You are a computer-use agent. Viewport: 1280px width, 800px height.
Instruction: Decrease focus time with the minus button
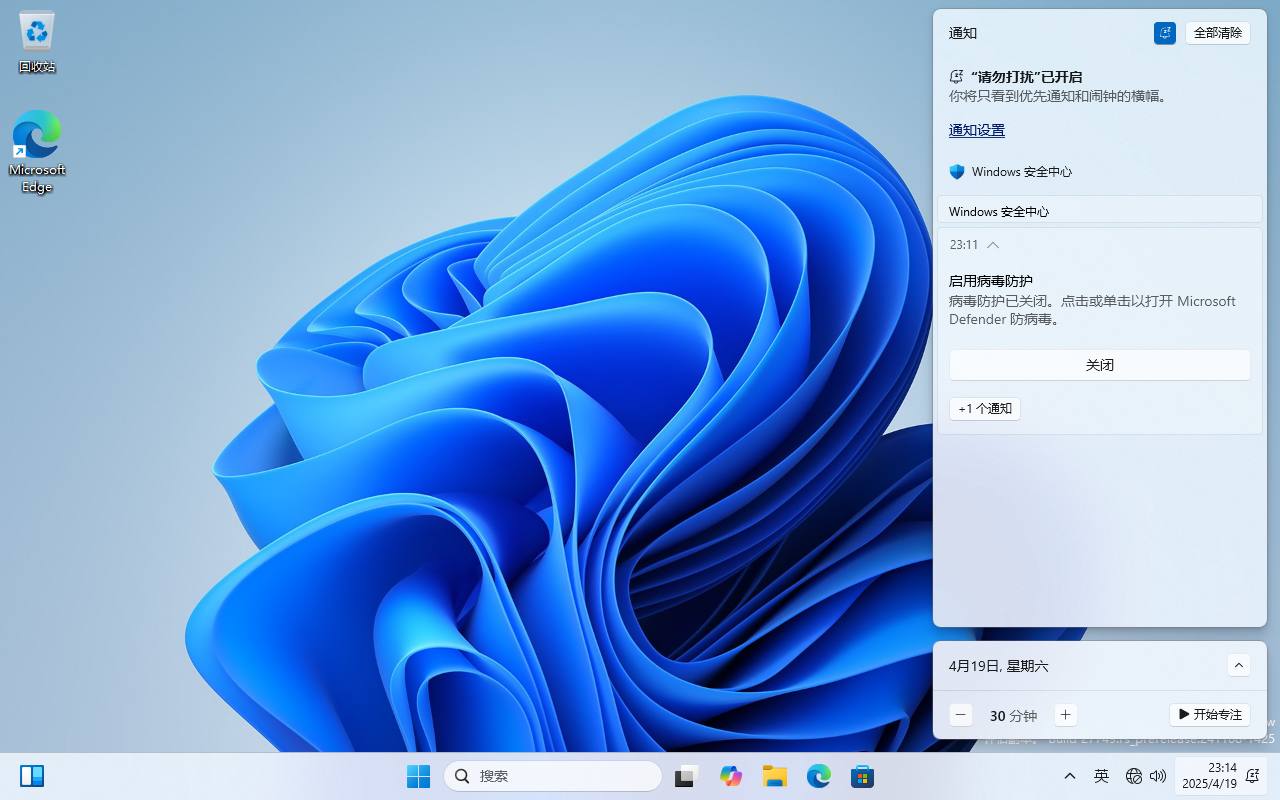click(x=961, y=715)
